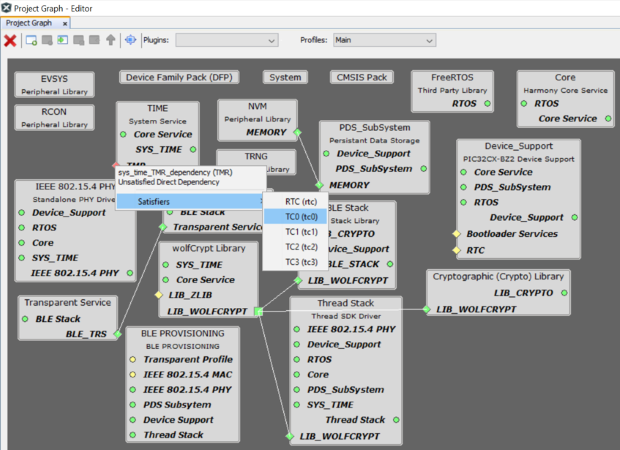Image resolution: width=620 pixels, height=450 pixels.
Task: Click the up arrow toolbar icon
Action: [111, 40]
